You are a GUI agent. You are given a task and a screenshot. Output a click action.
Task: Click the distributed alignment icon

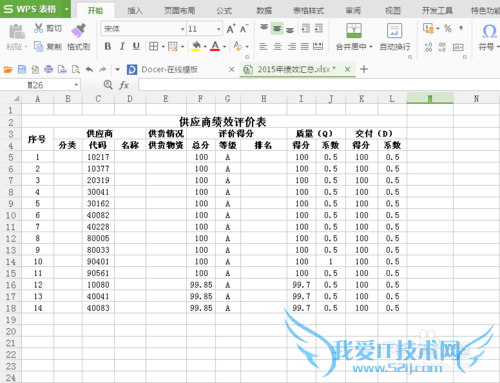[x=318, y=46]
